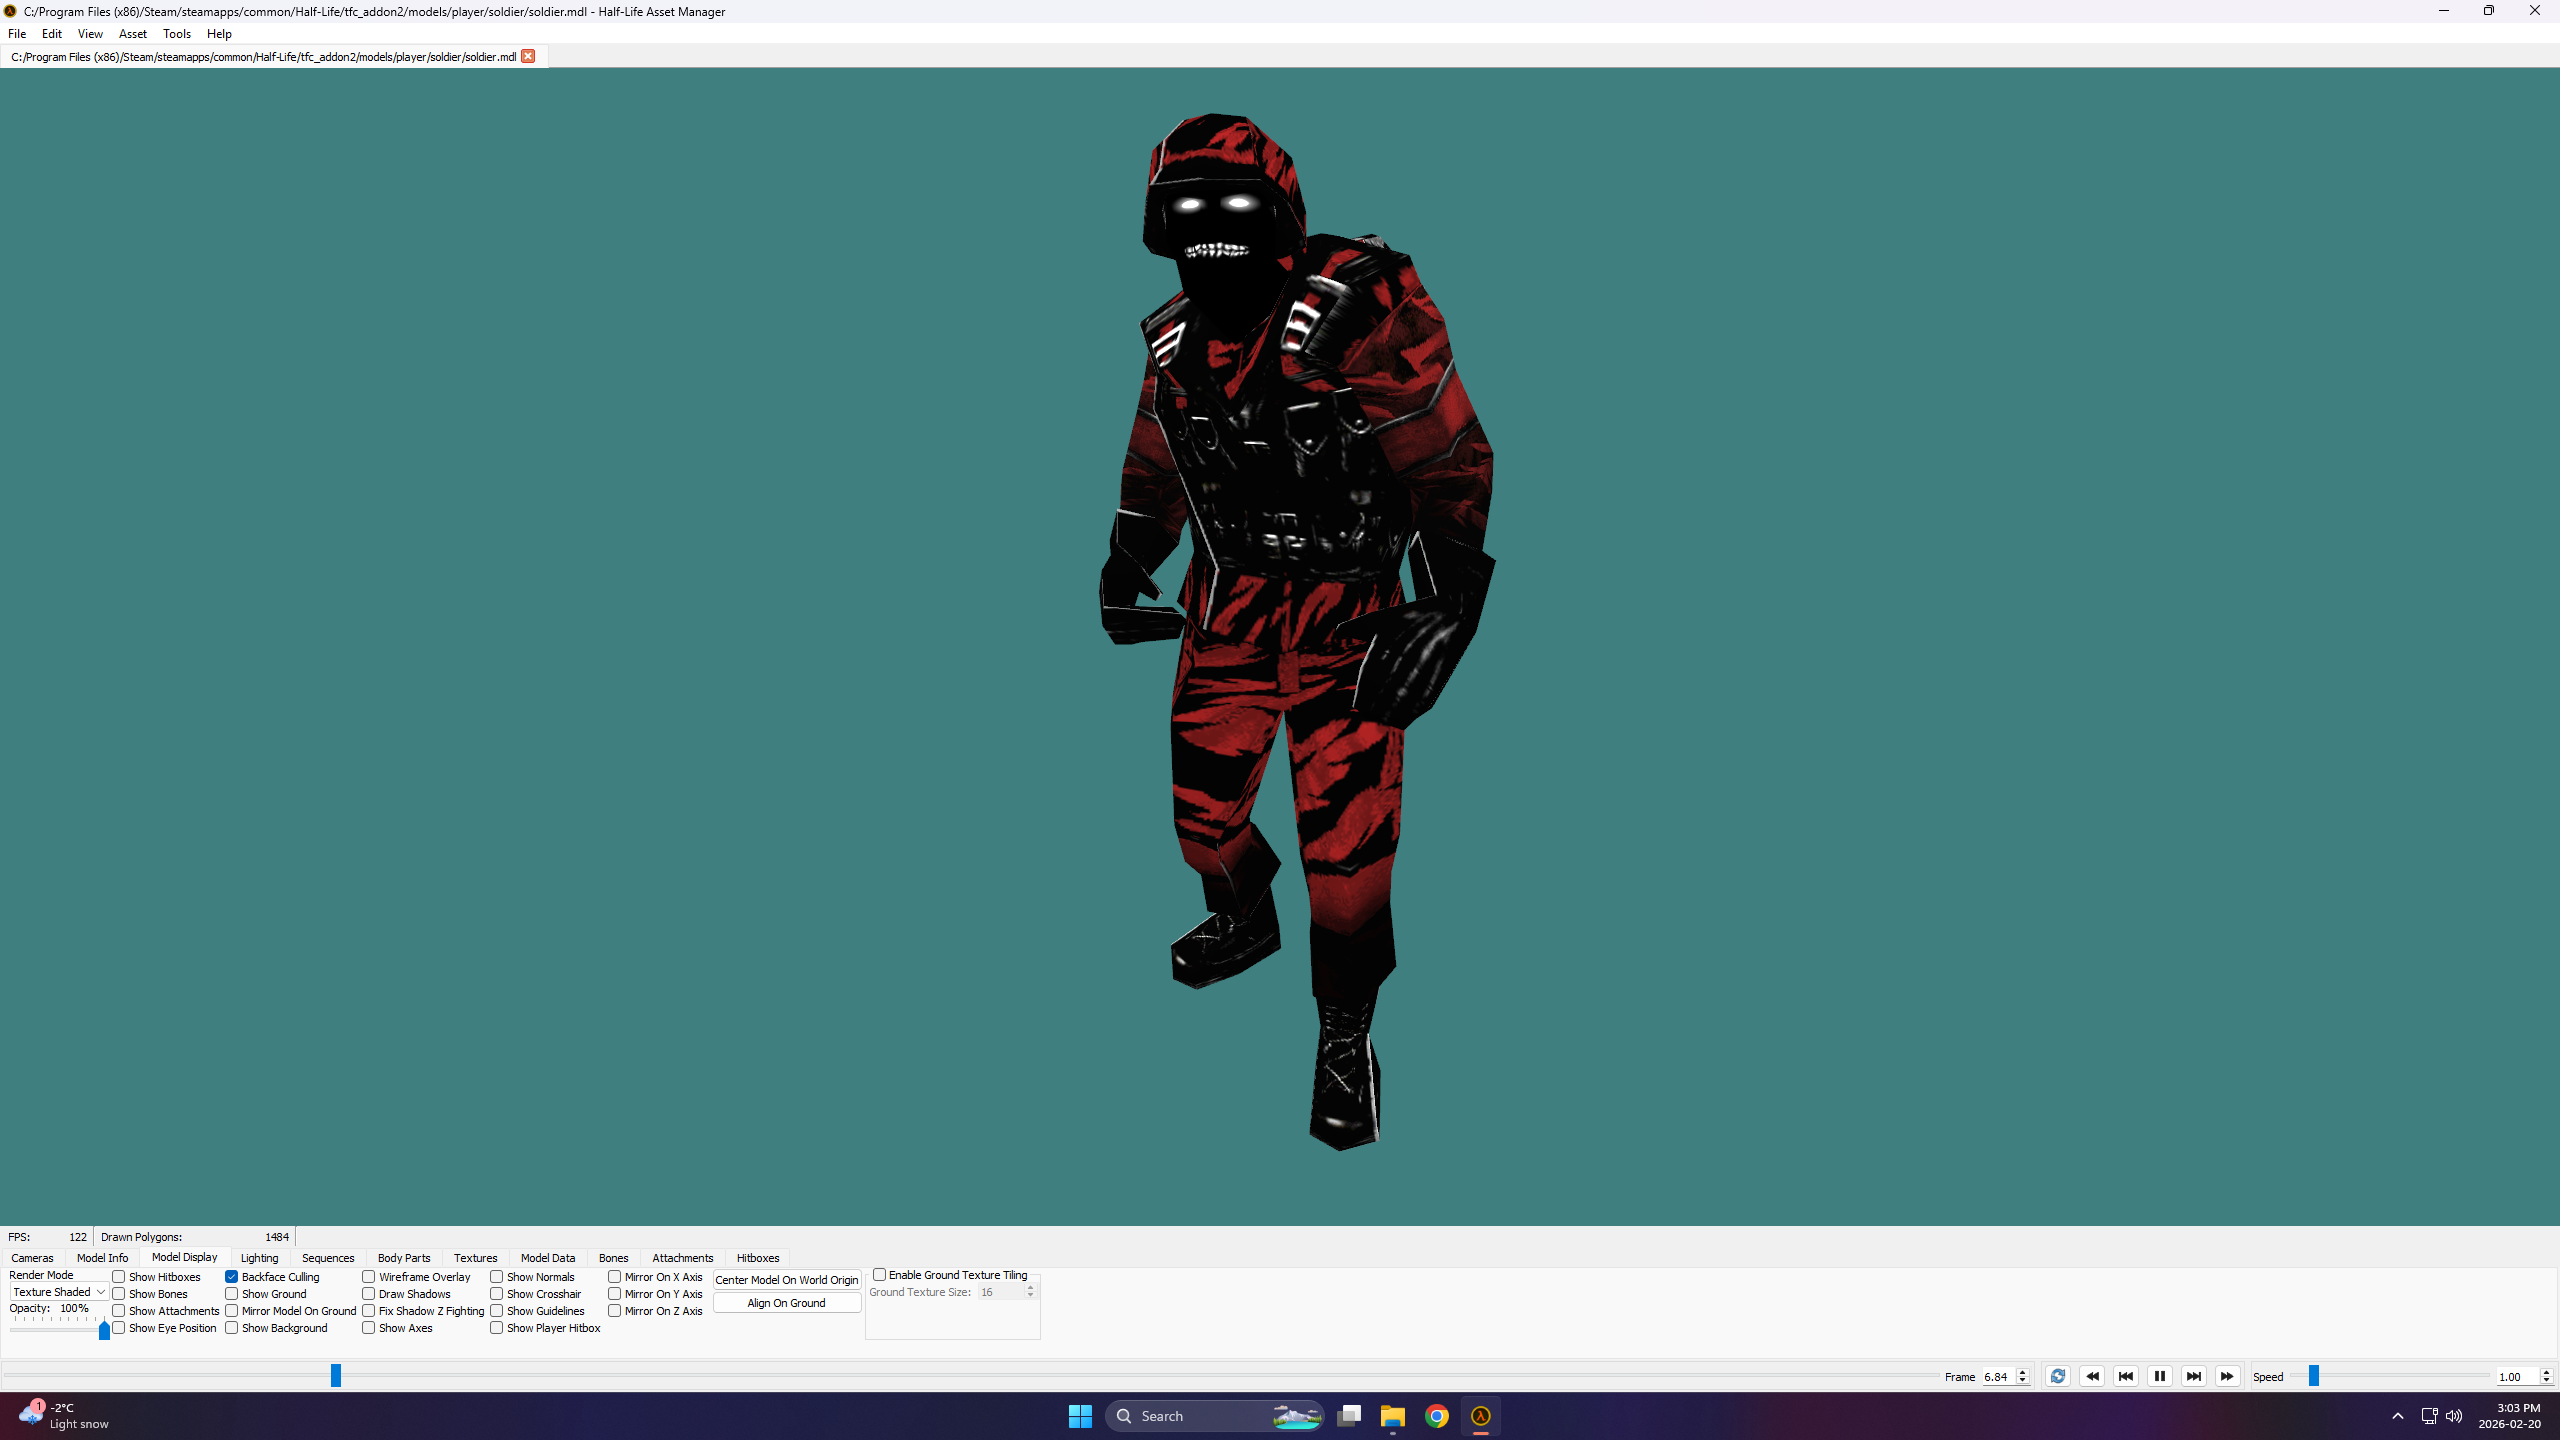Enable the Show Hitboxes checkbox
This screenshot has width=2560, height=1440.
coord(119,1277)
